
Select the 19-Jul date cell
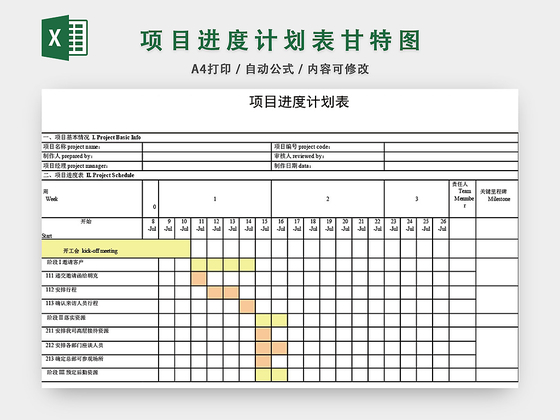click(329, 228)
